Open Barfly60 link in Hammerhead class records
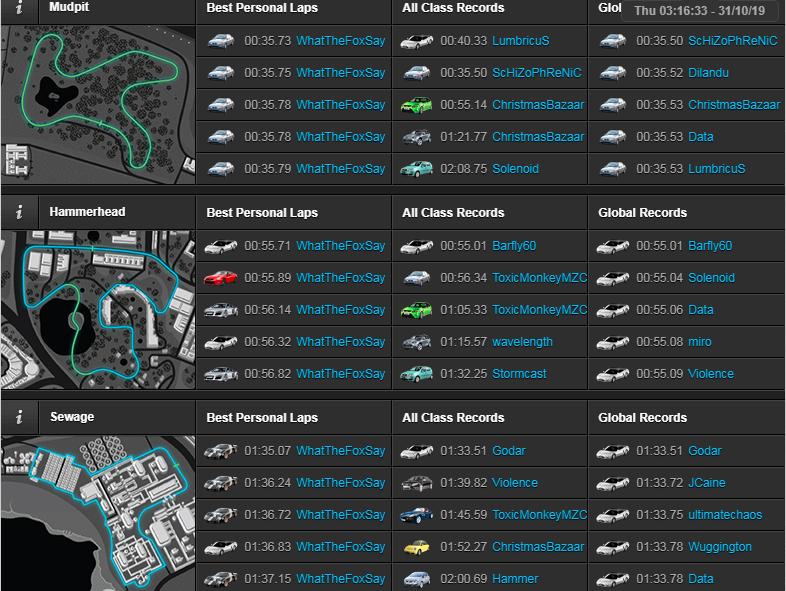The width and height of the screenshot is (786, 591). 514,246
